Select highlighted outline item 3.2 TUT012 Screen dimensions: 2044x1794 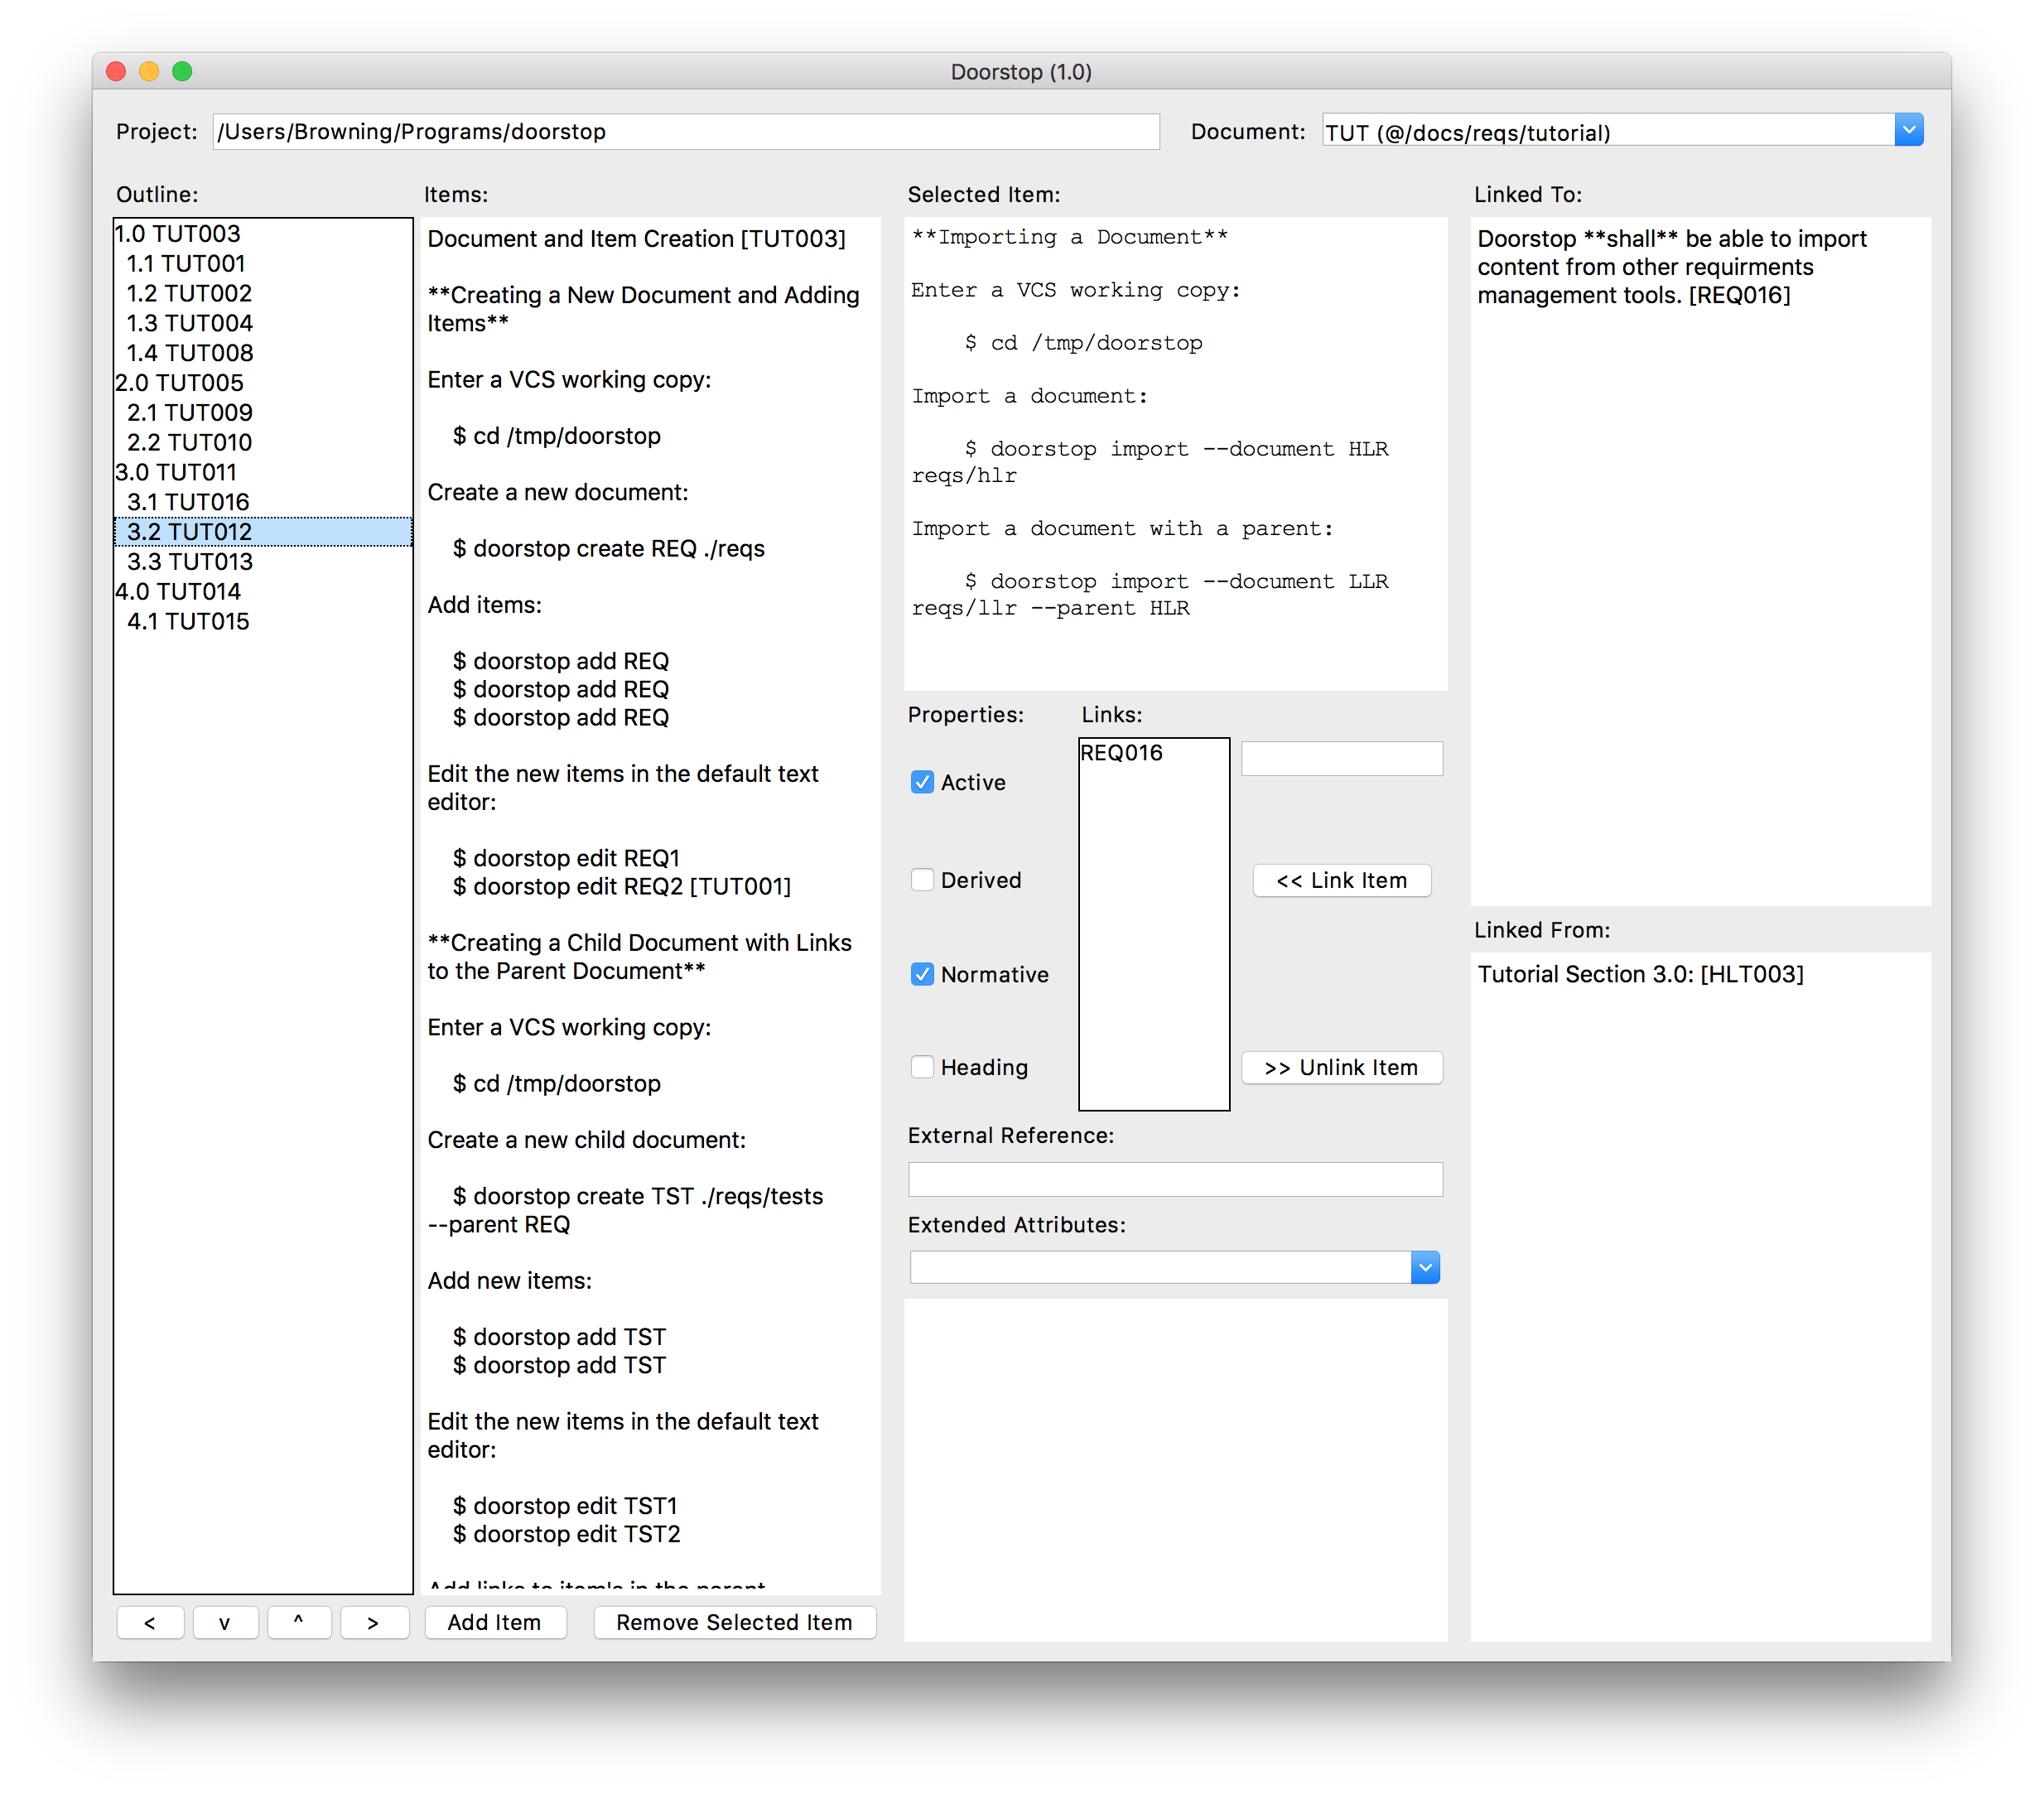pos(263,531)
